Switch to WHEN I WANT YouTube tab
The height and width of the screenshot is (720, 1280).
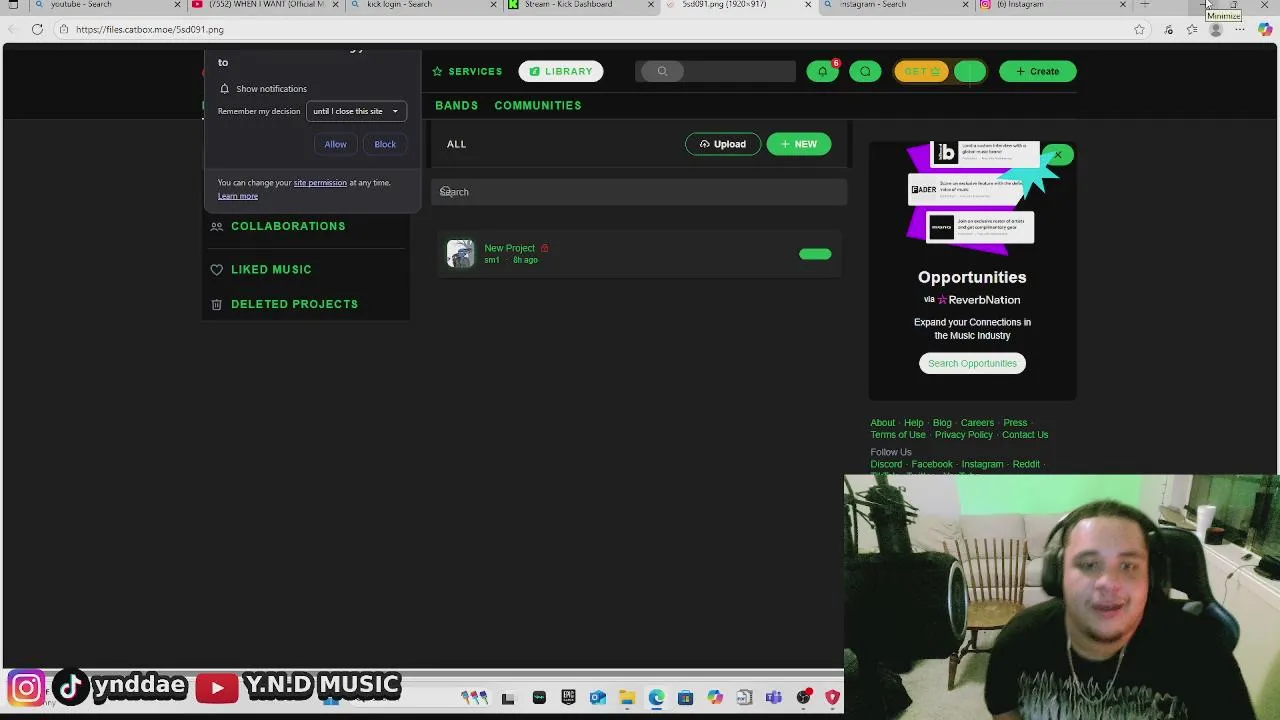click(265, 5)
